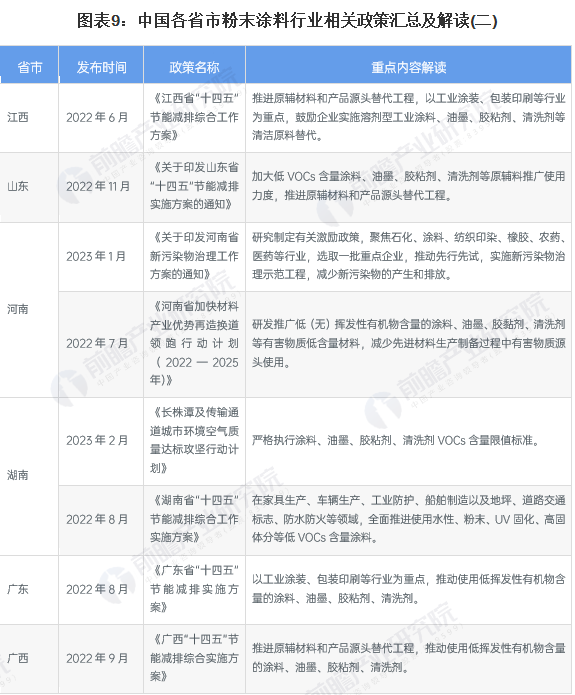
Task: Click the 江西省十四五节能减排 policy name
Action: (195, 117)
